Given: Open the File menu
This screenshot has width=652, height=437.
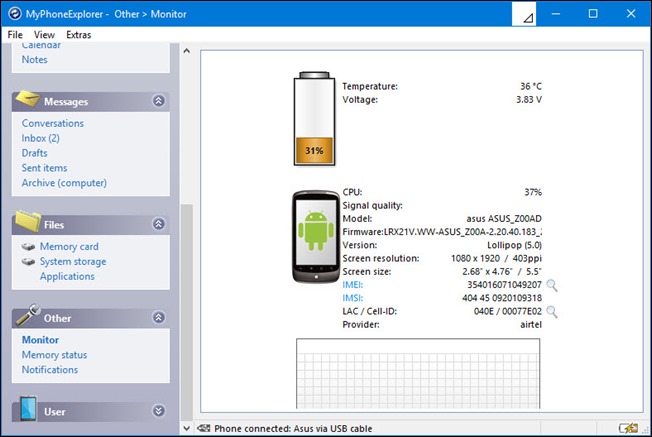Looking at the screenshot, I should (x=15, y=35).
